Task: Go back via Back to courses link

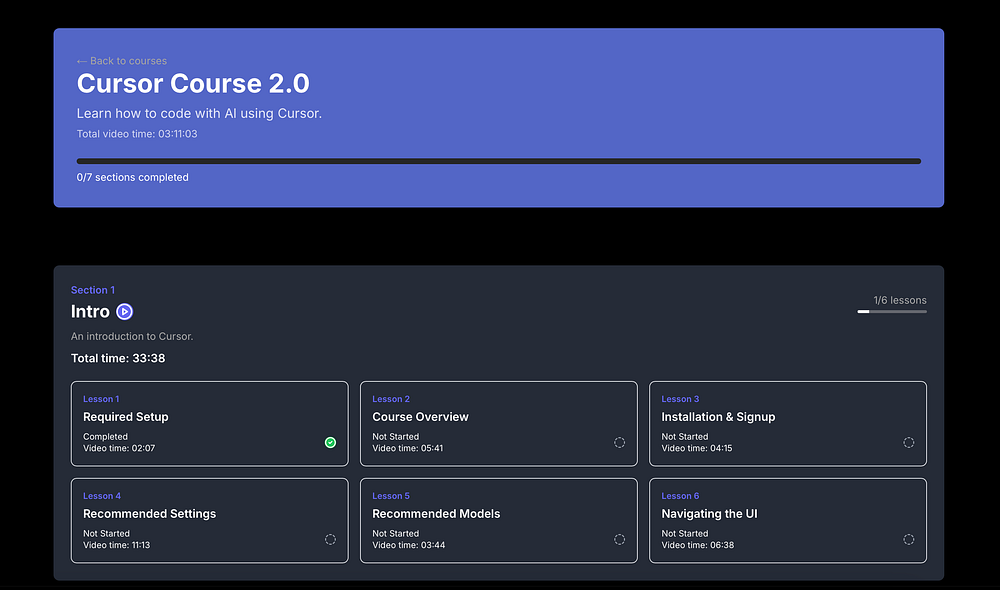Action: pyautogui.click(x=122, y=61)
